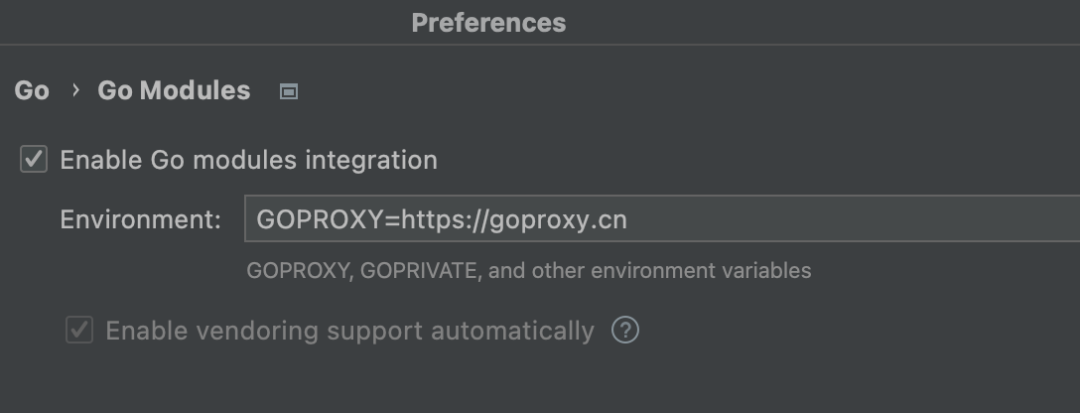Click the Preferences window title
The height and width of the screenshot is (413, 1080).
(489, 22)
